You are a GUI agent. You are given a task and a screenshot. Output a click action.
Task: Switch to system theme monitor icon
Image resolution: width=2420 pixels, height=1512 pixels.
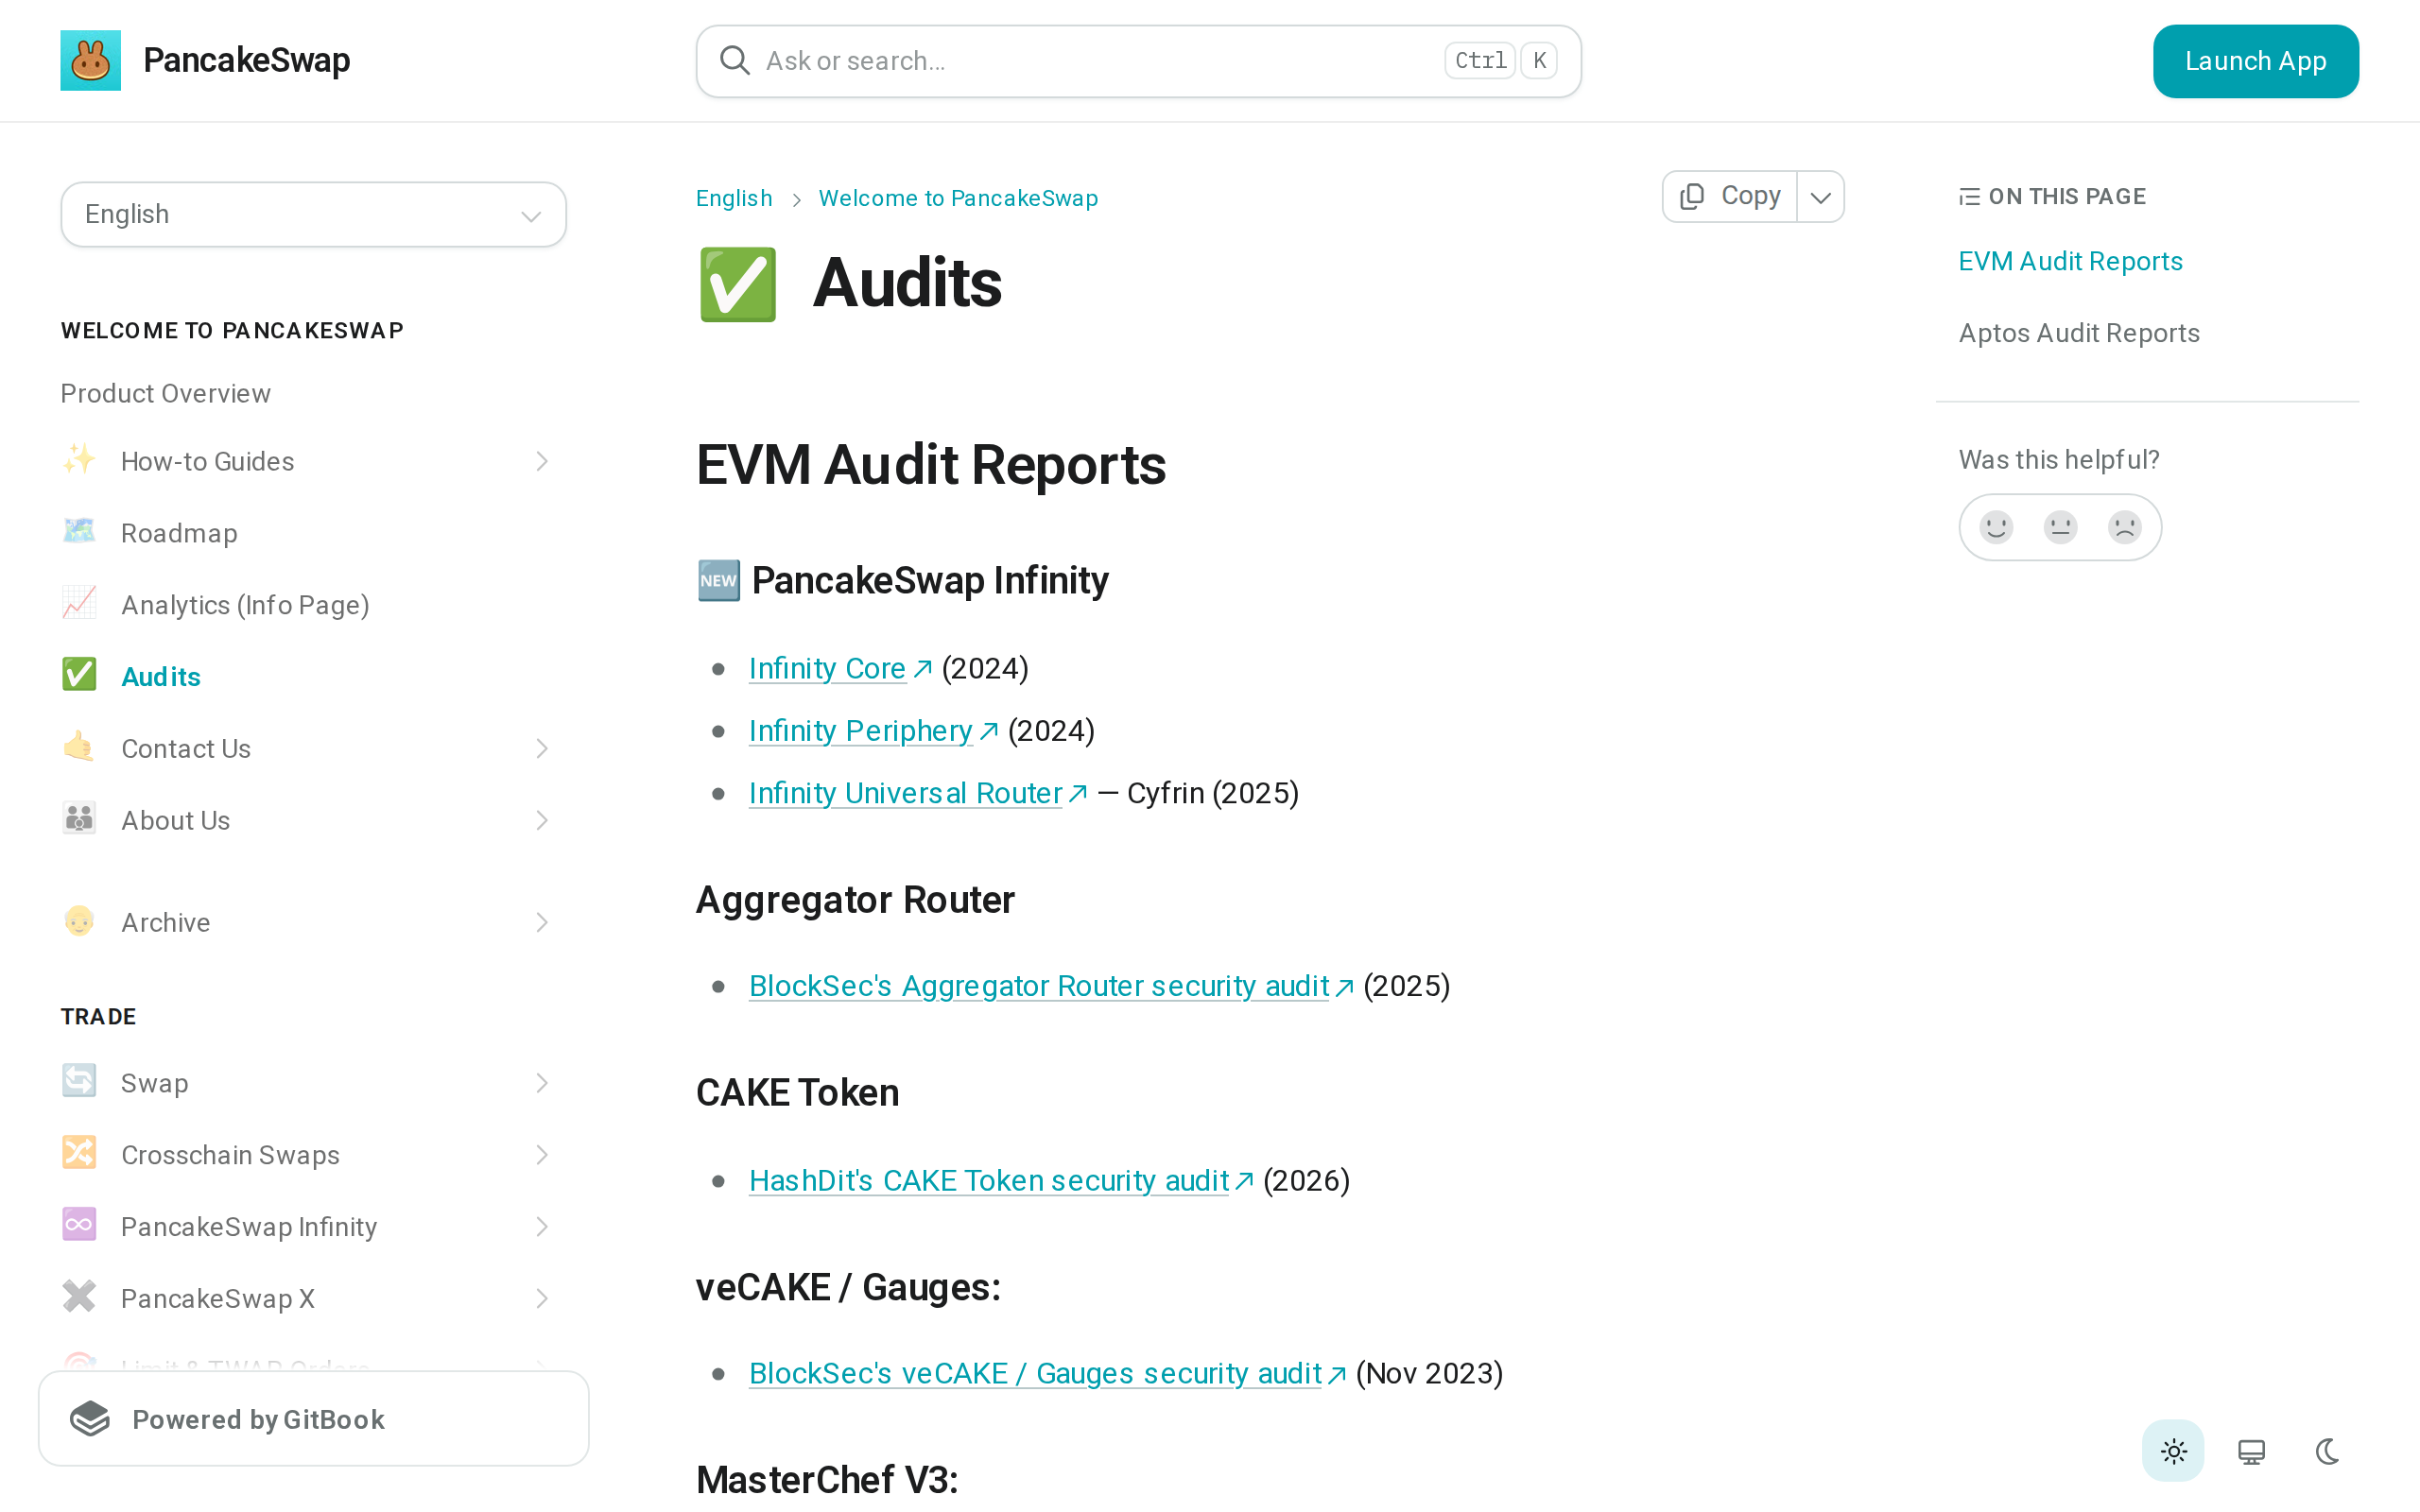(x=2251, y=1451)
